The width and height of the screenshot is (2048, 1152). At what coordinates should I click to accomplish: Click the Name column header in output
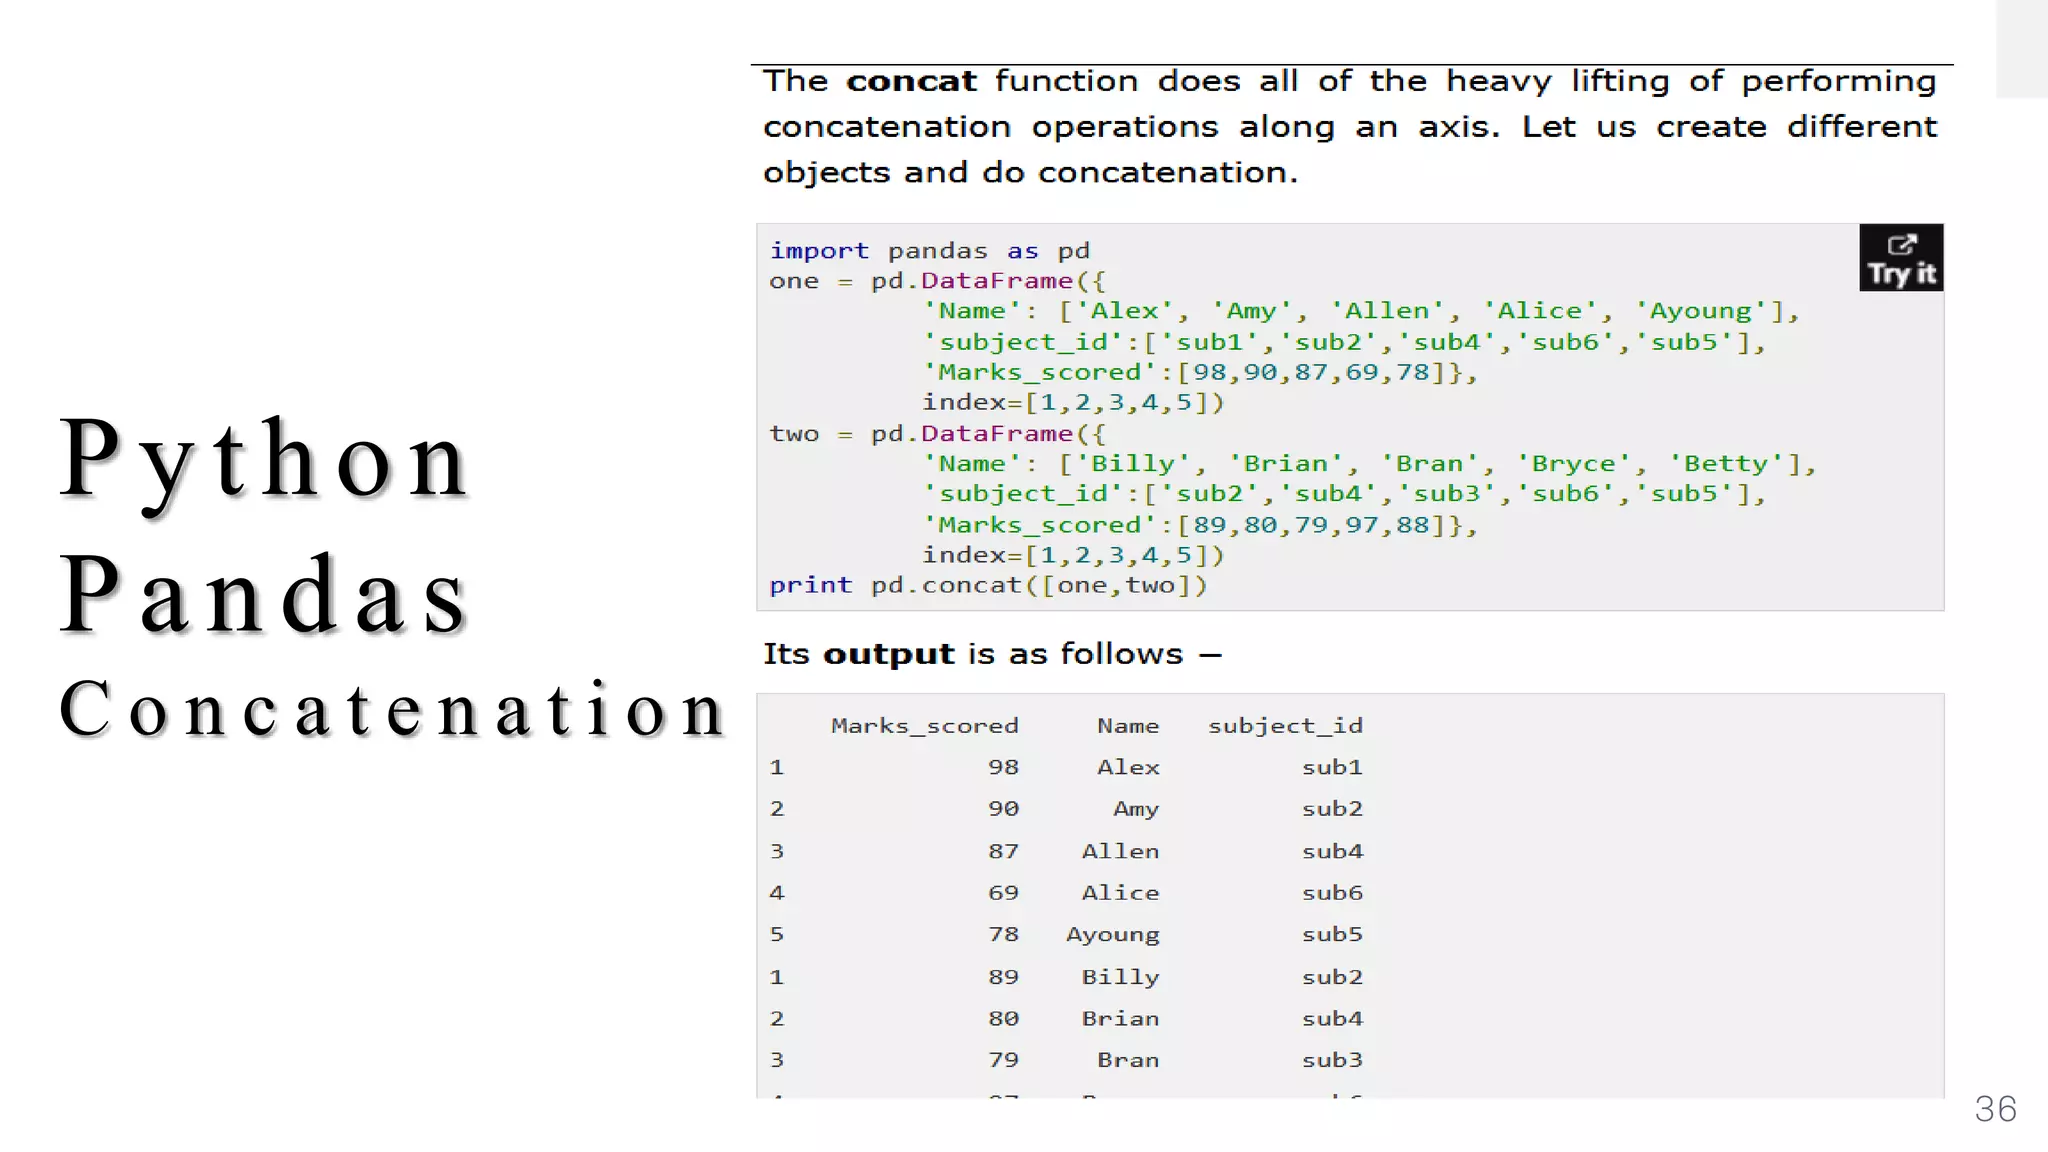[1127, 726]
